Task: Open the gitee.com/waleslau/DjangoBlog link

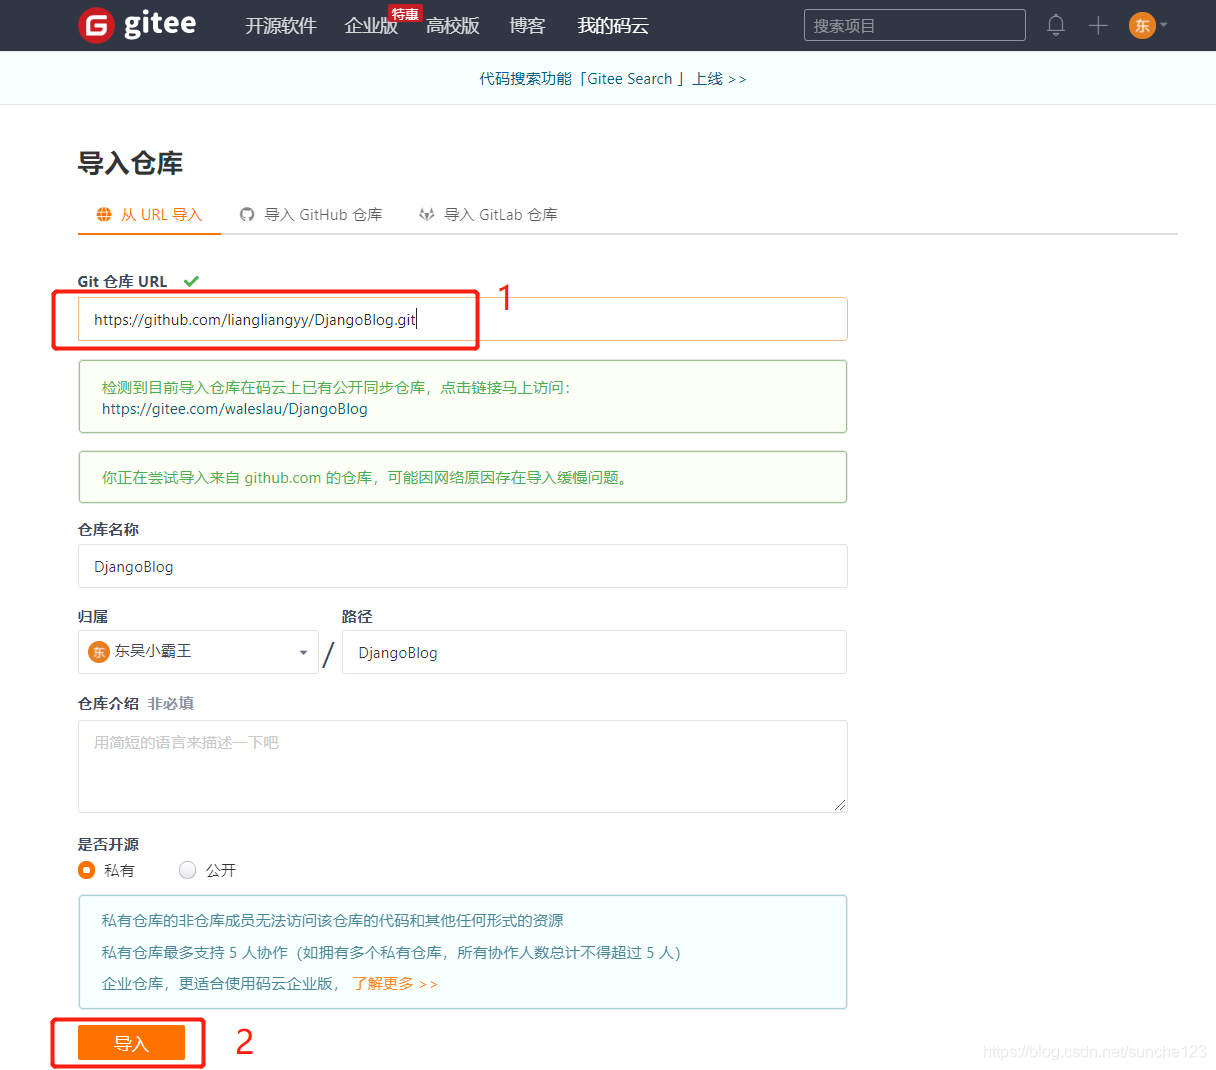Action: pos(234,409)
